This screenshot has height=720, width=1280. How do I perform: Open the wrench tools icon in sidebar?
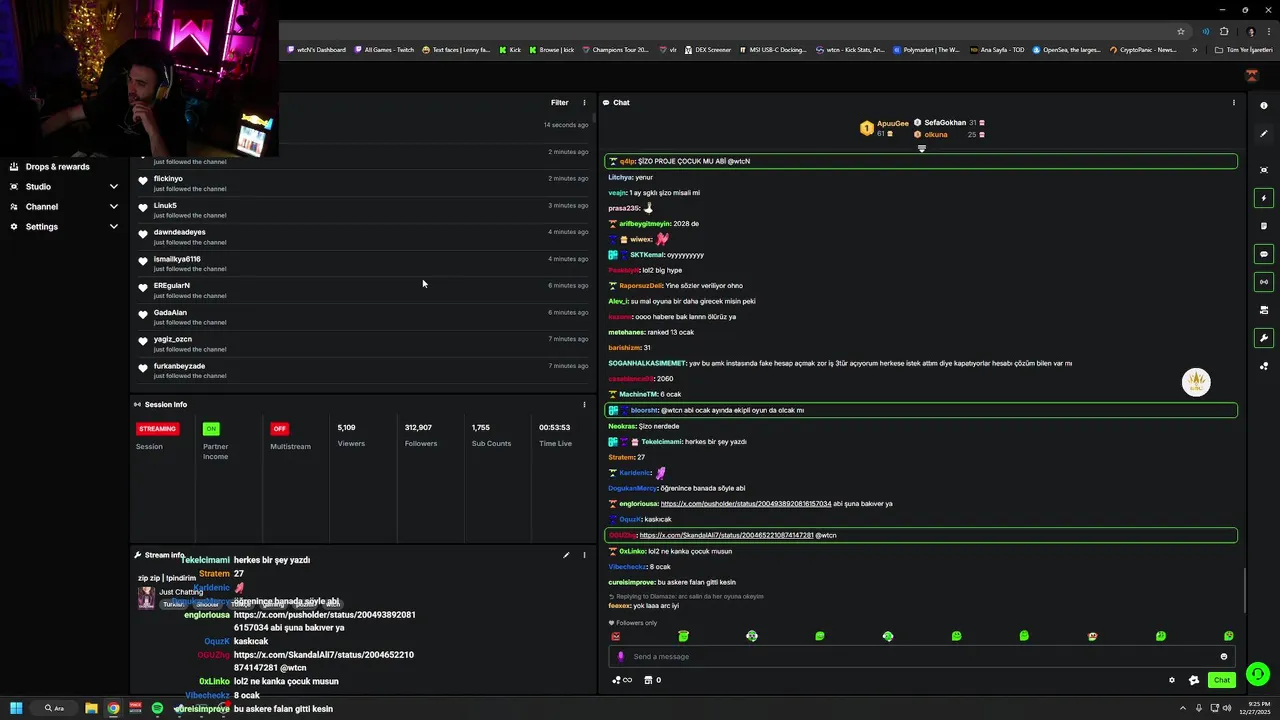click(x=1264, y=338)
